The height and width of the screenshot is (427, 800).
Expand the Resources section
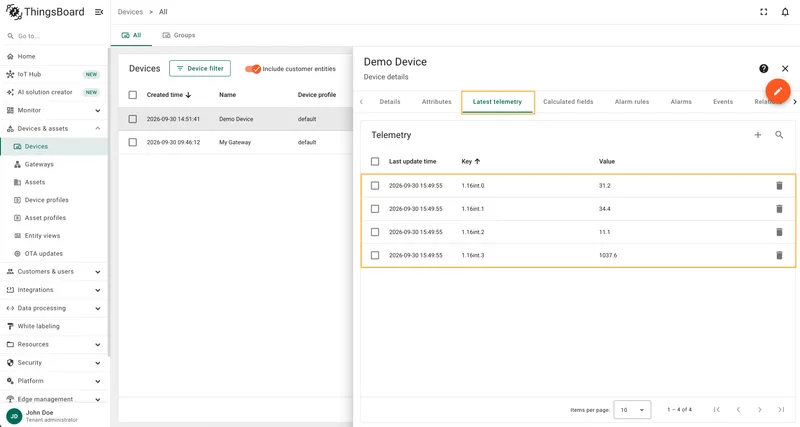click(54, 344)
